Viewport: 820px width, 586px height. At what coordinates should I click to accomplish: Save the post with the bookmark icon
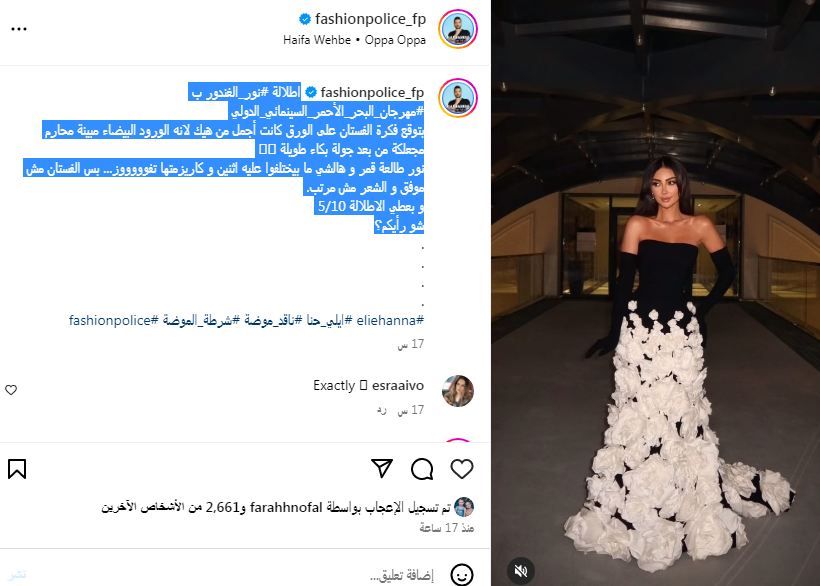pos(17,469)
